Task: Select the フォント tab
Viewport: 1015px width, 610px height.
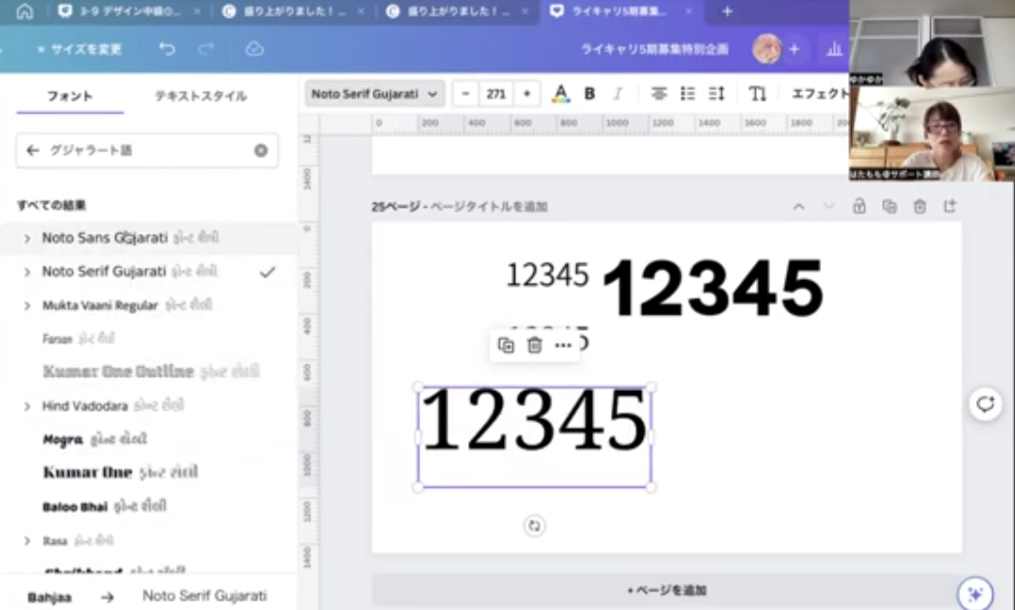Action: tap(70, 96)
